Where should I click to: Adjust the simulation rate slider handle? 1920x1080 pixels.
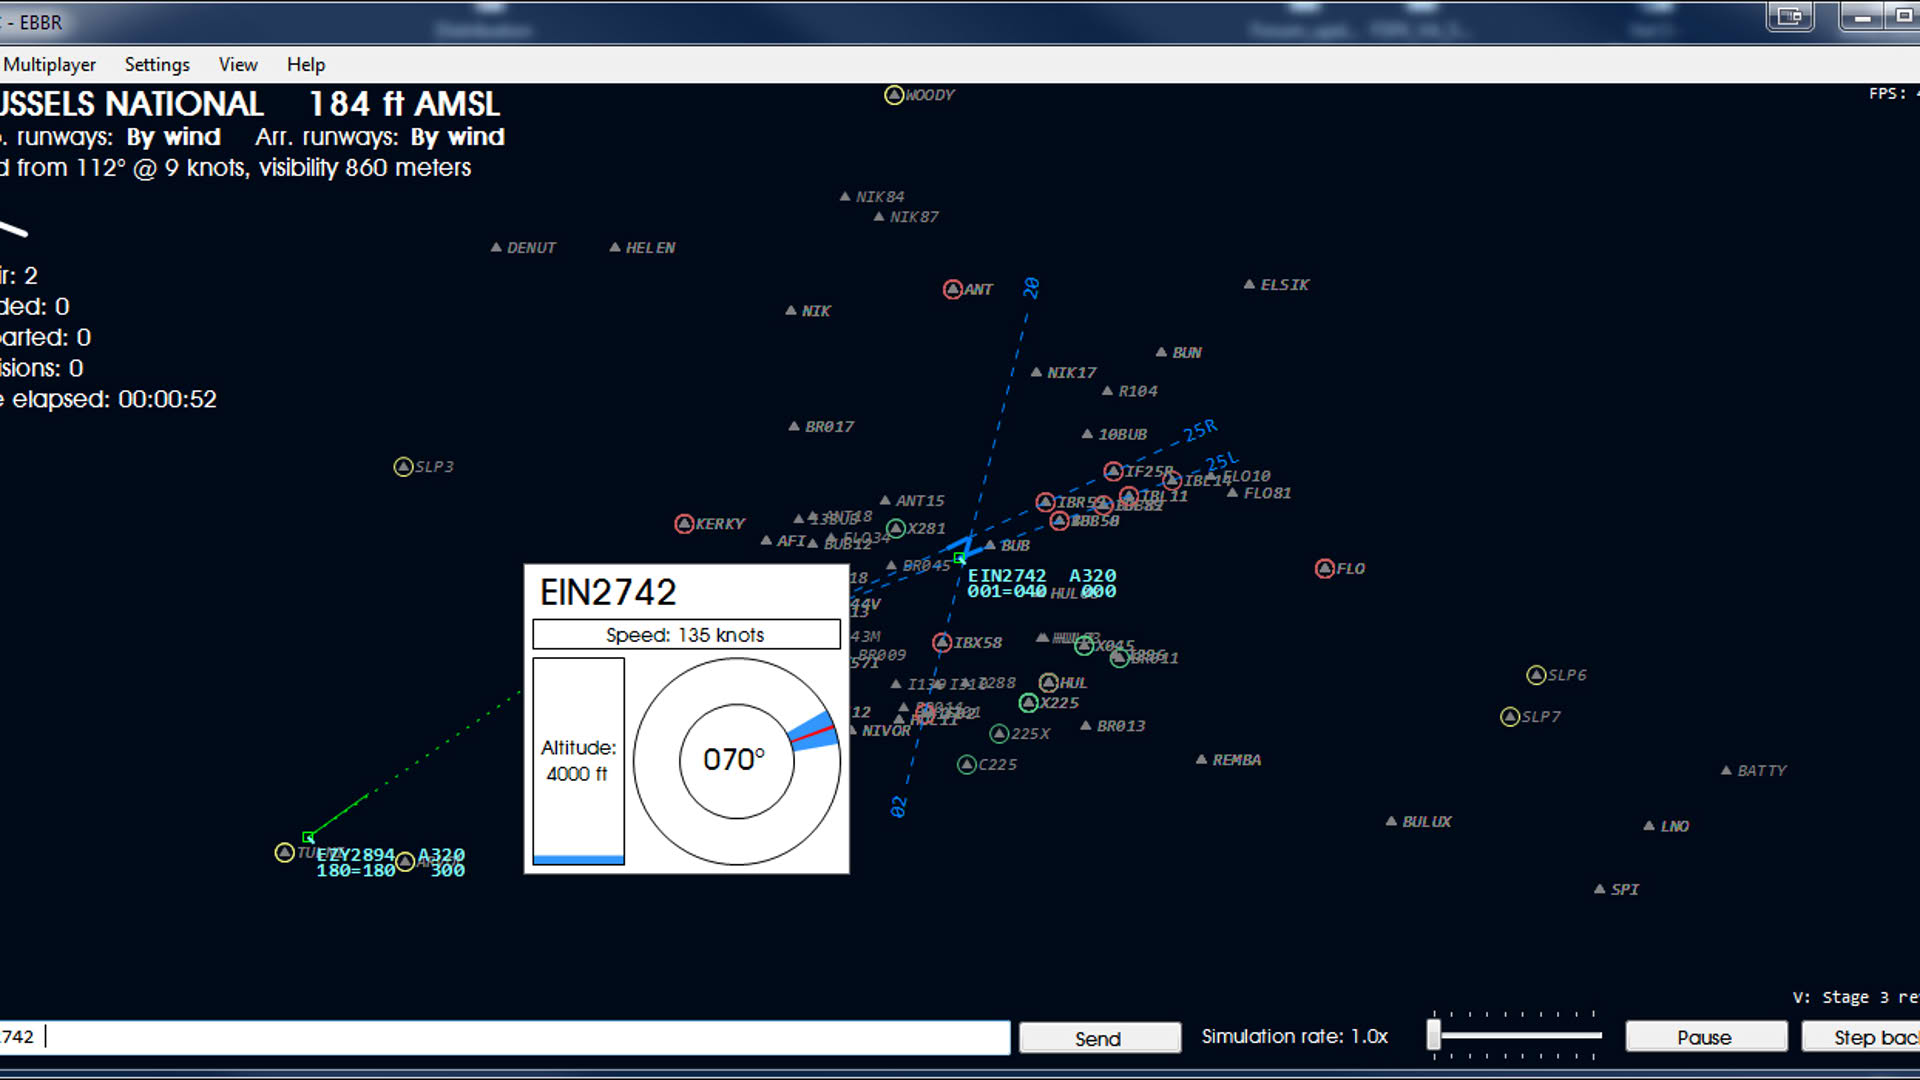[x=1434, y=1035]
